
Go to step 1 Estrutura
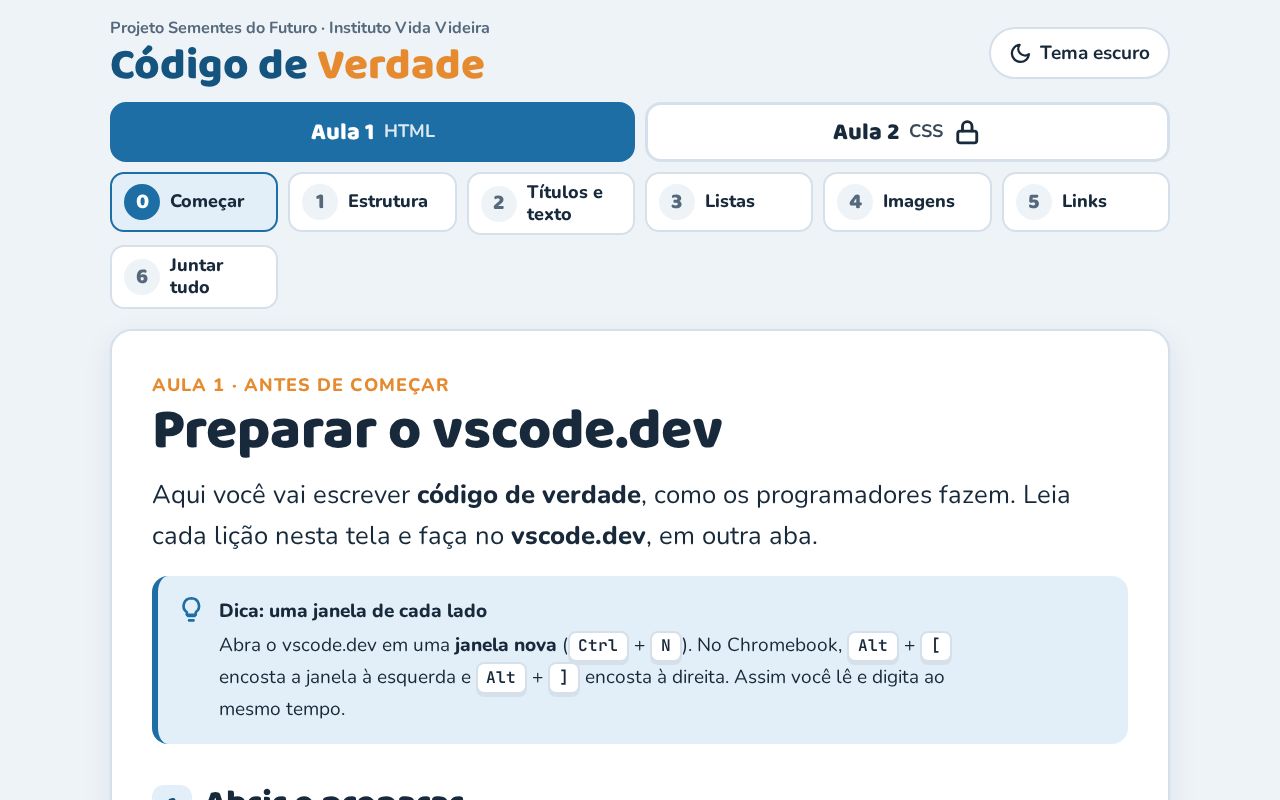coord(372,202)
